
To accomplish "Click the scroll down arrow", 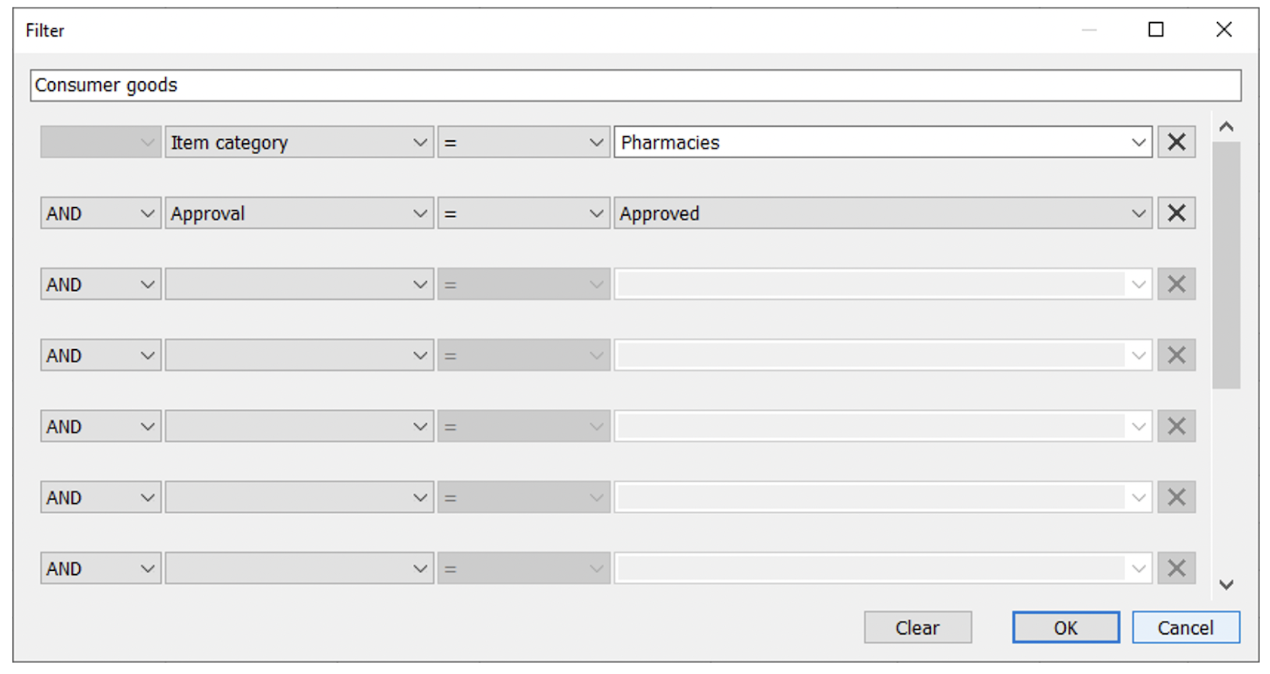I will [1226, 585].
